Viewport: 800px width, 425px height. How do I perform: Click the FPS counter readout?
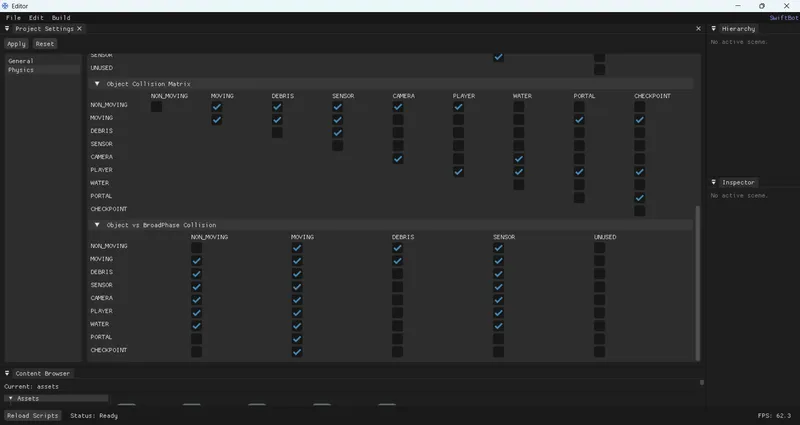774,416
